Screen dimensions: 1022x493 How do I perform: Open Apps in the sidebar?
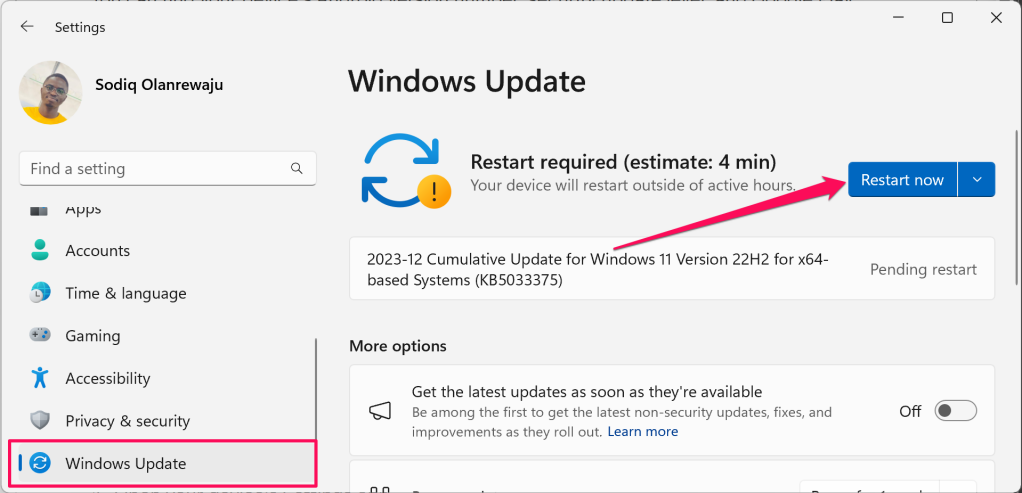[83, 210]
